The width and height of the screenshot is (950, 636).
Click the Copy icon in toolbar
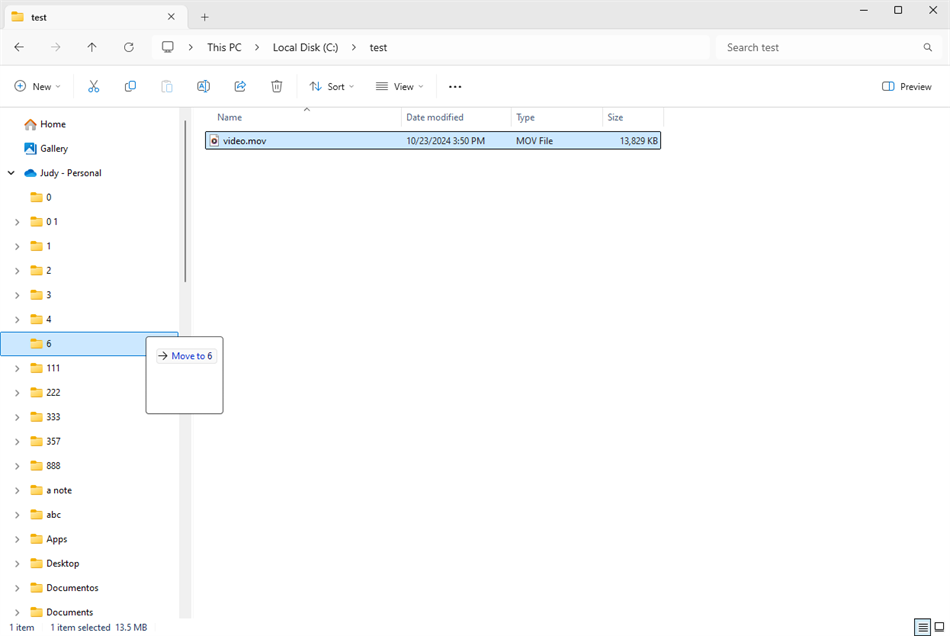[x=130, y=87]
